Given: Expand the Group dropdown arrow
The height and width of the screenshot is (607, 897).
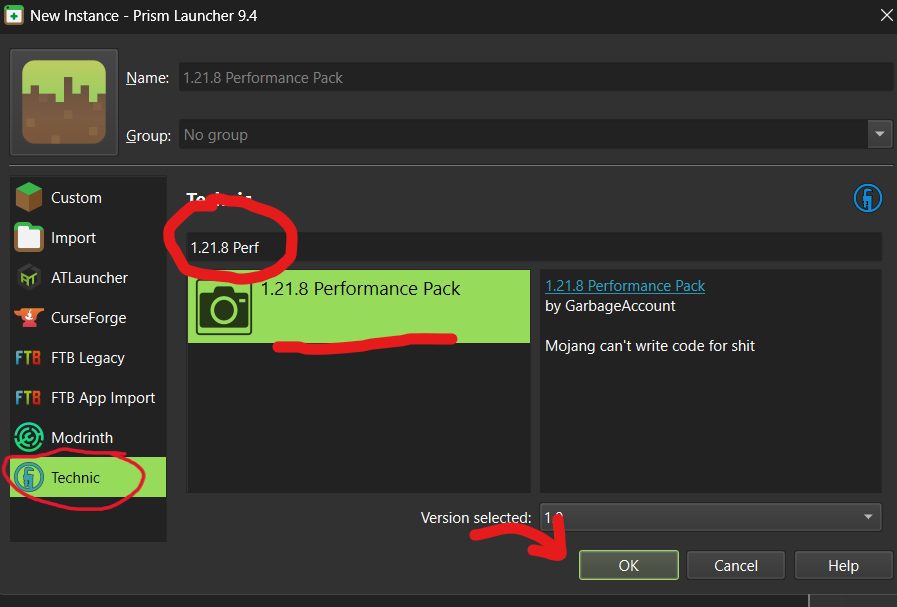Looking at the screenshot, I should click(880, 134).
